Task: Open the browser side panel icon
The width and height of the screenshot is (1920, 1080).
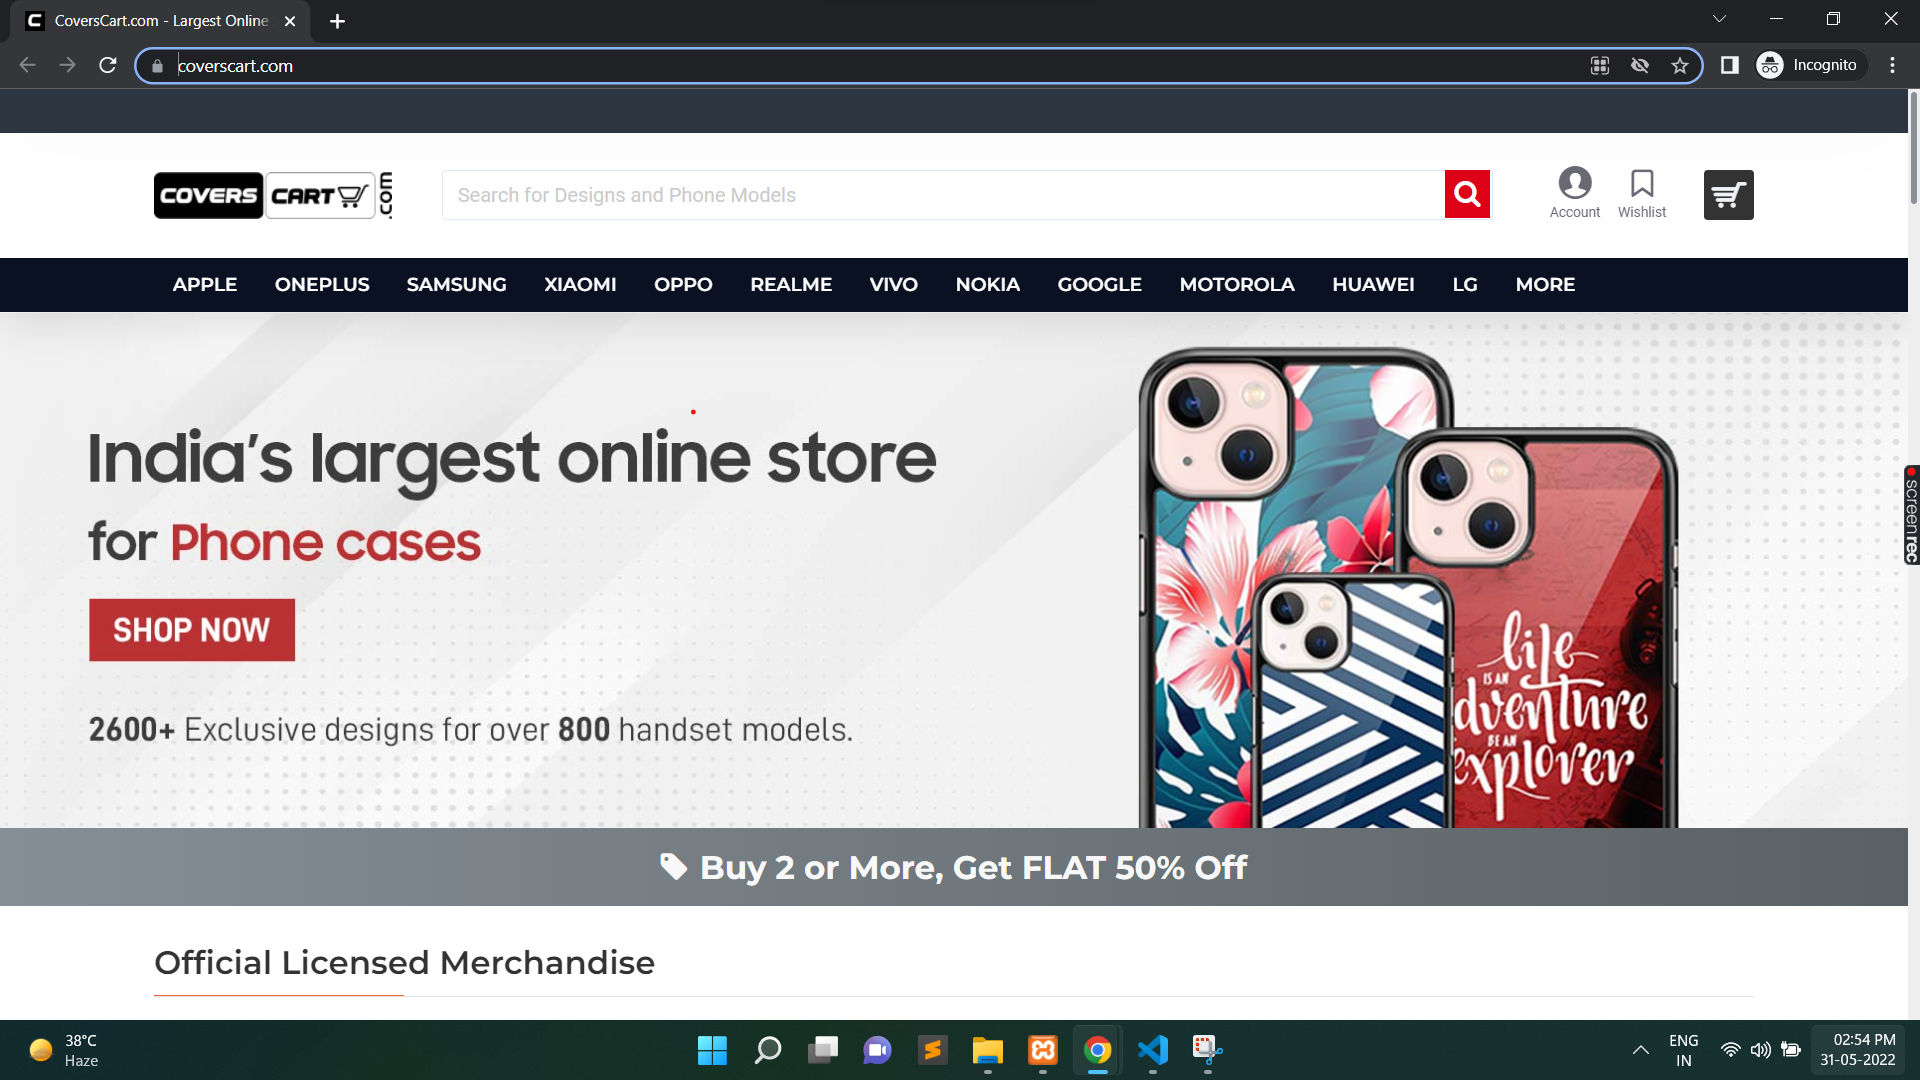Action: [1729, 66]
